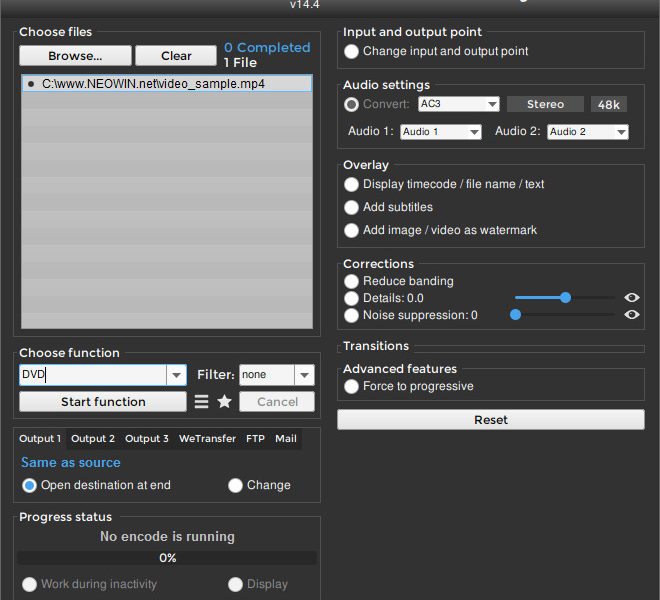Screen dimensions: 660x600
Task: Click the Details slider handle
Action: [565, 297]
